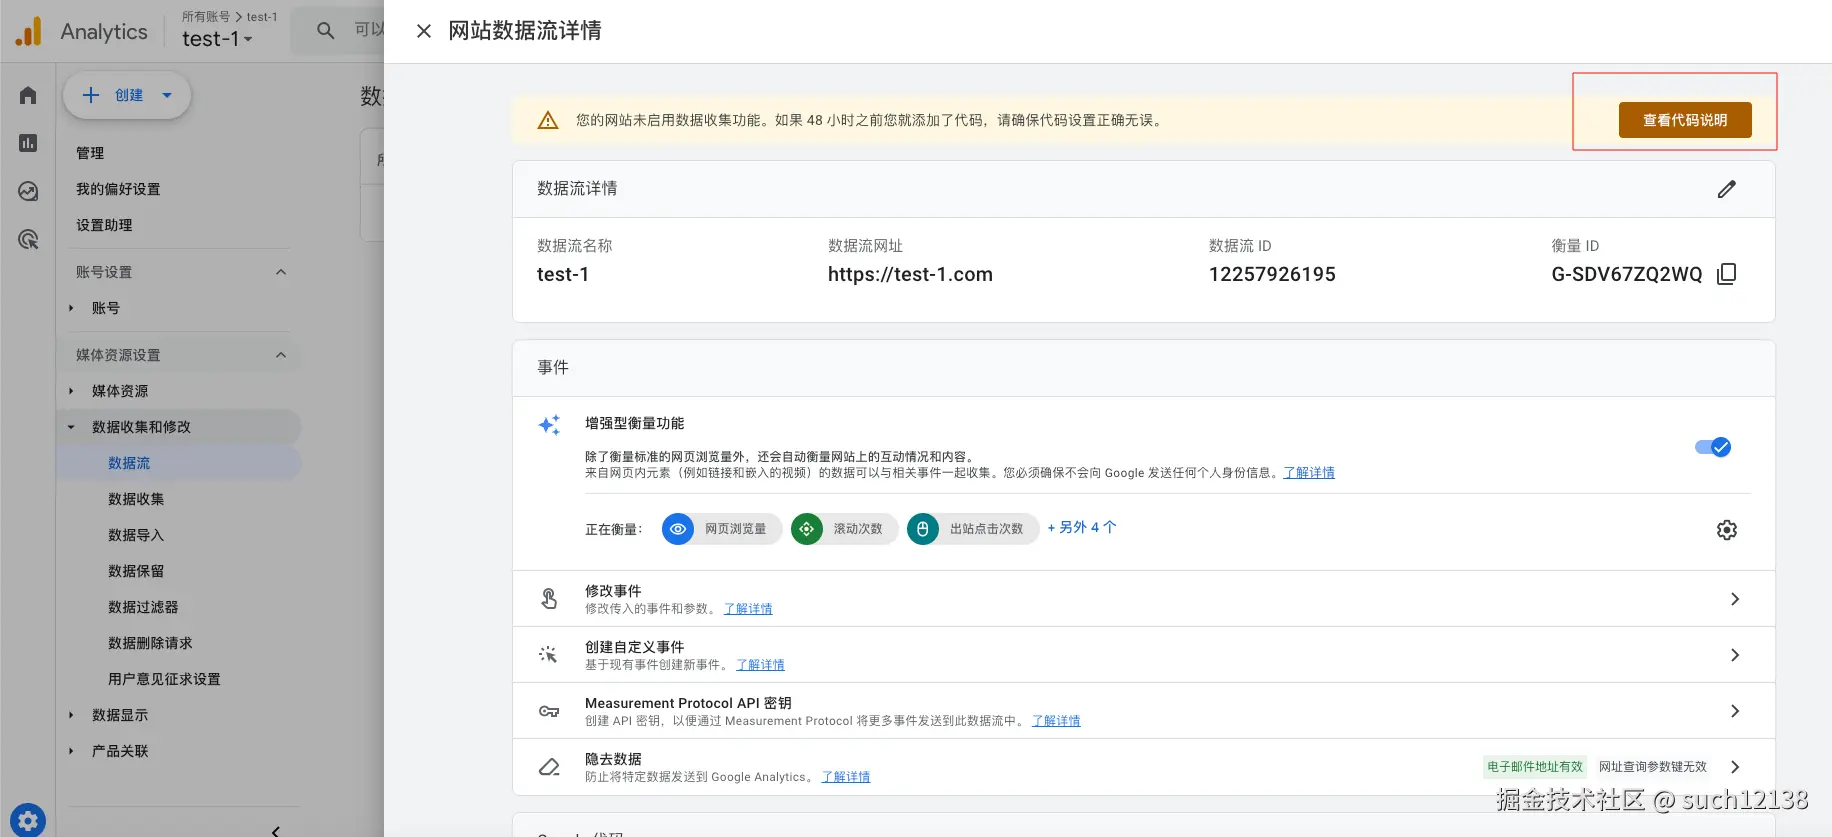Open enhanced measurement settings gear
The width and height of the screenshot is (1832, 837).
(1727, 530)
